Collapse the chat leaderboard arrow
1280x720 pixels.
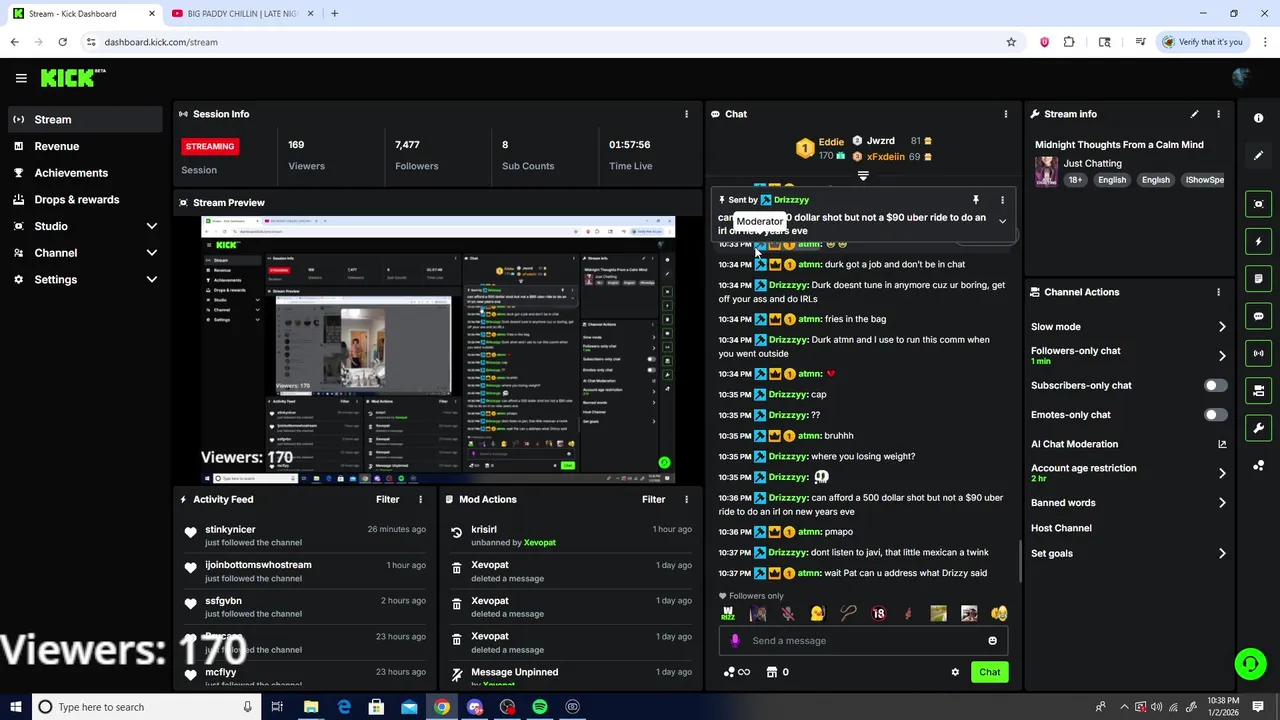863,176
